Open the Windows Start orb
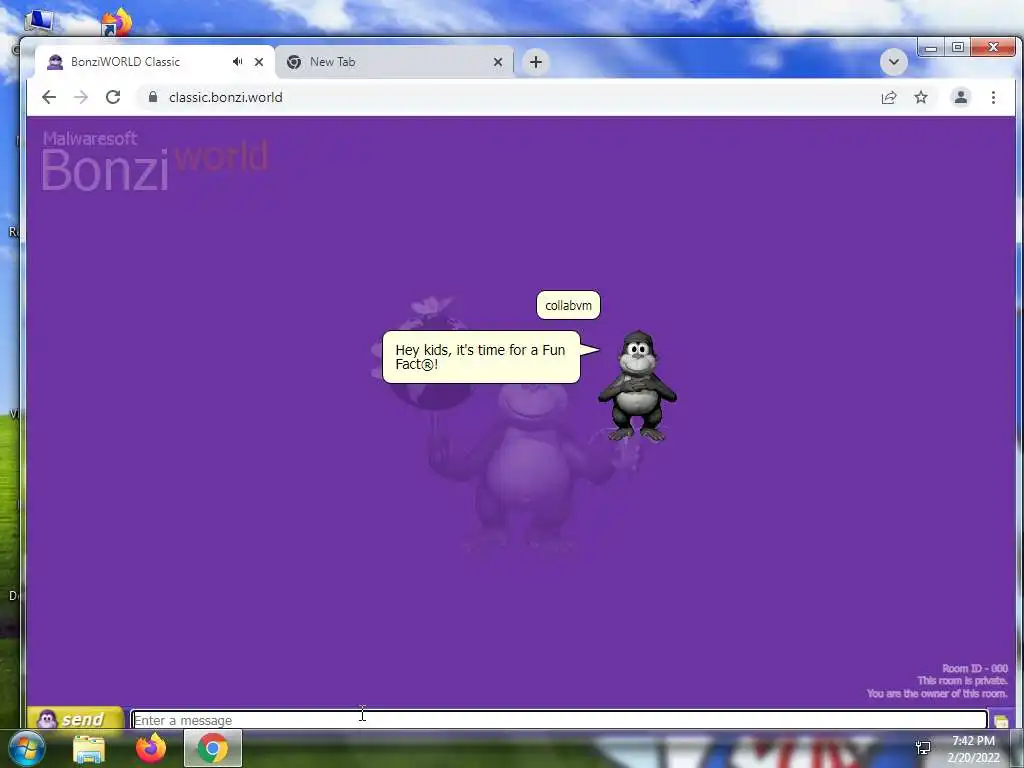 27,748
